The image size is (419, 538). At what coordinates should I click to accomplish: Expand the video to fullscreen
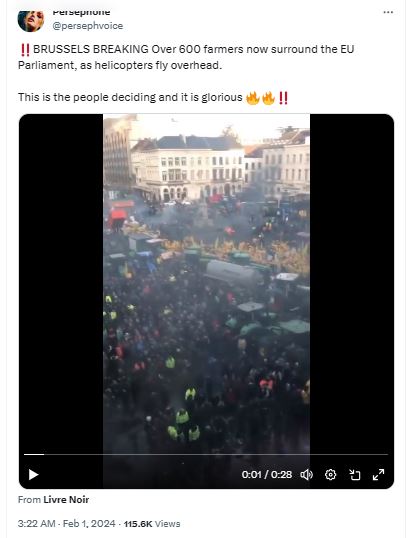click(379, 475)
